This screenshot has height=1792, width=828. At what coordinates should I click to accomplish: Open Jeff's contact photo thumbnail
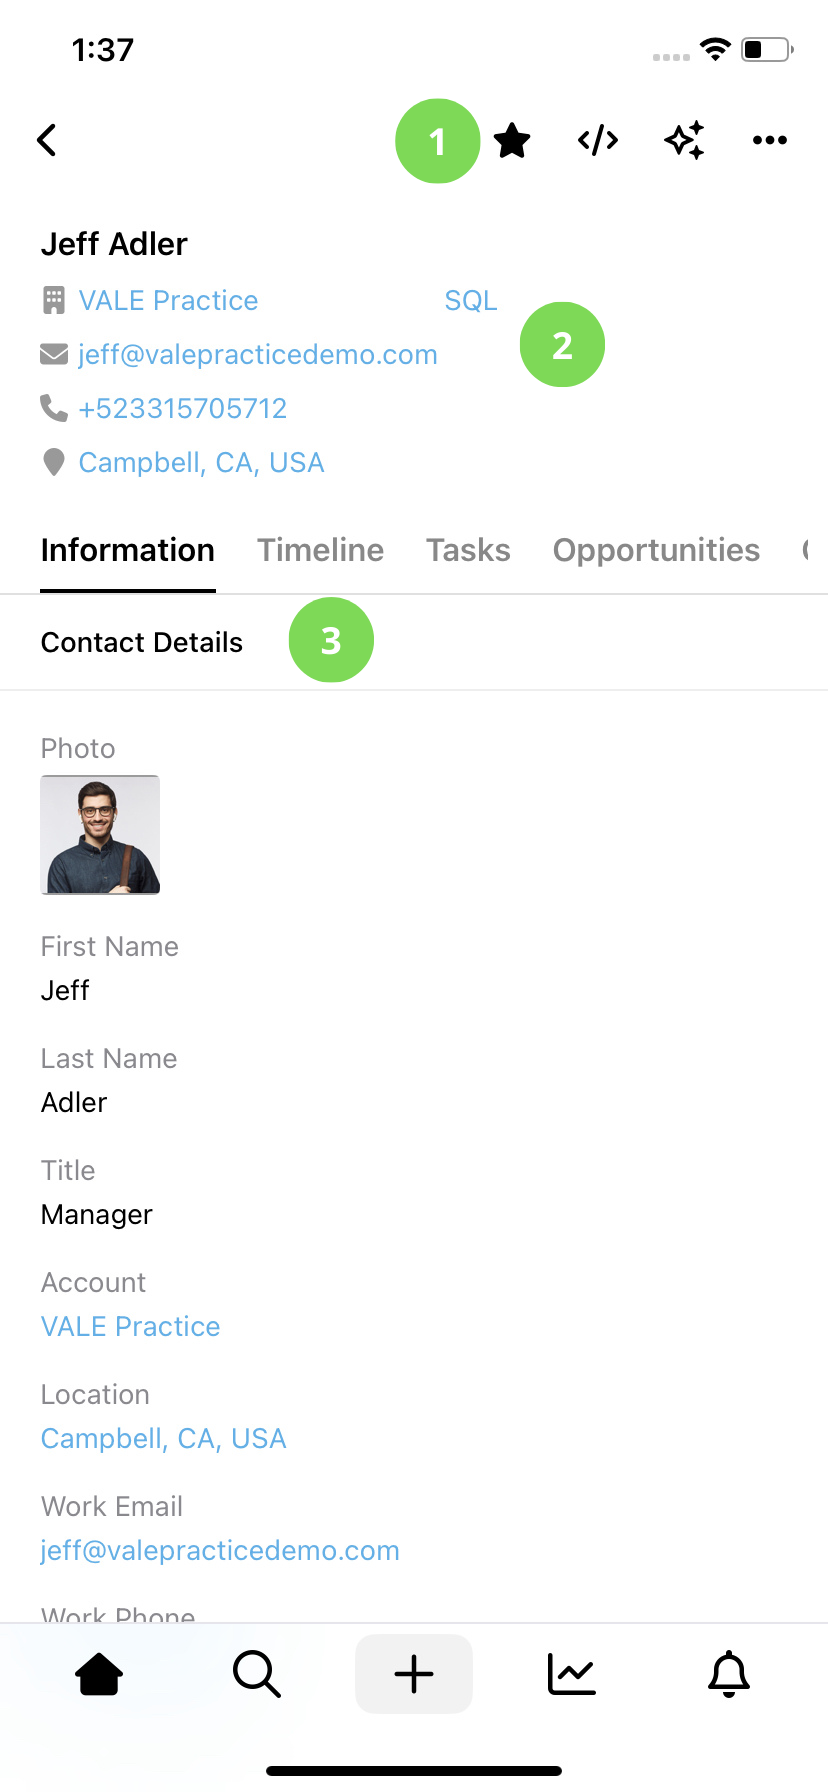100,835
